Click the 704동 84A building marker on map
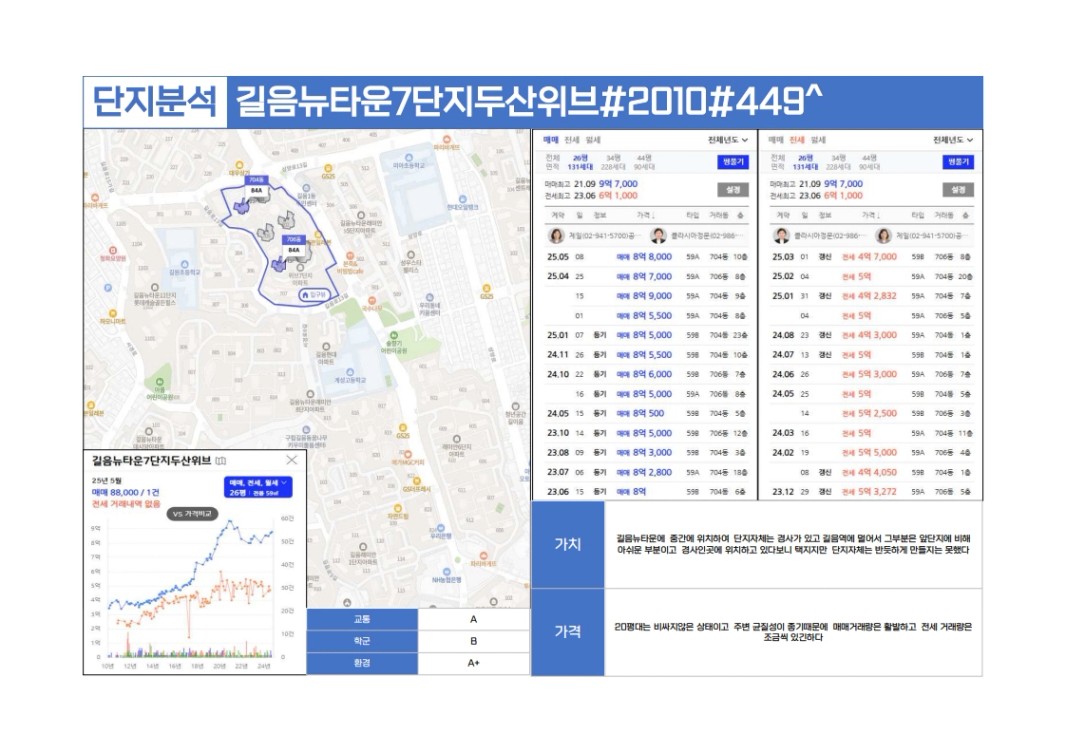The image size is (1066, 753). pyautogui.click(x=256, y=186)
